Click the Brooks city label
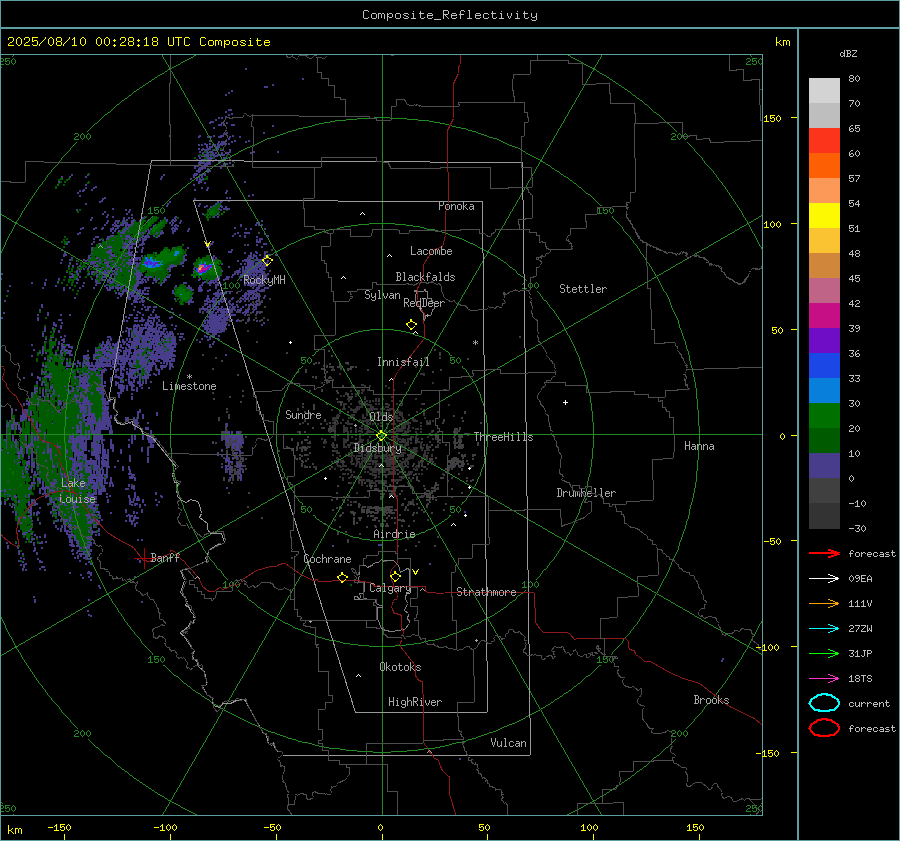Screen dimensions: 900x841 pos(711,700)
